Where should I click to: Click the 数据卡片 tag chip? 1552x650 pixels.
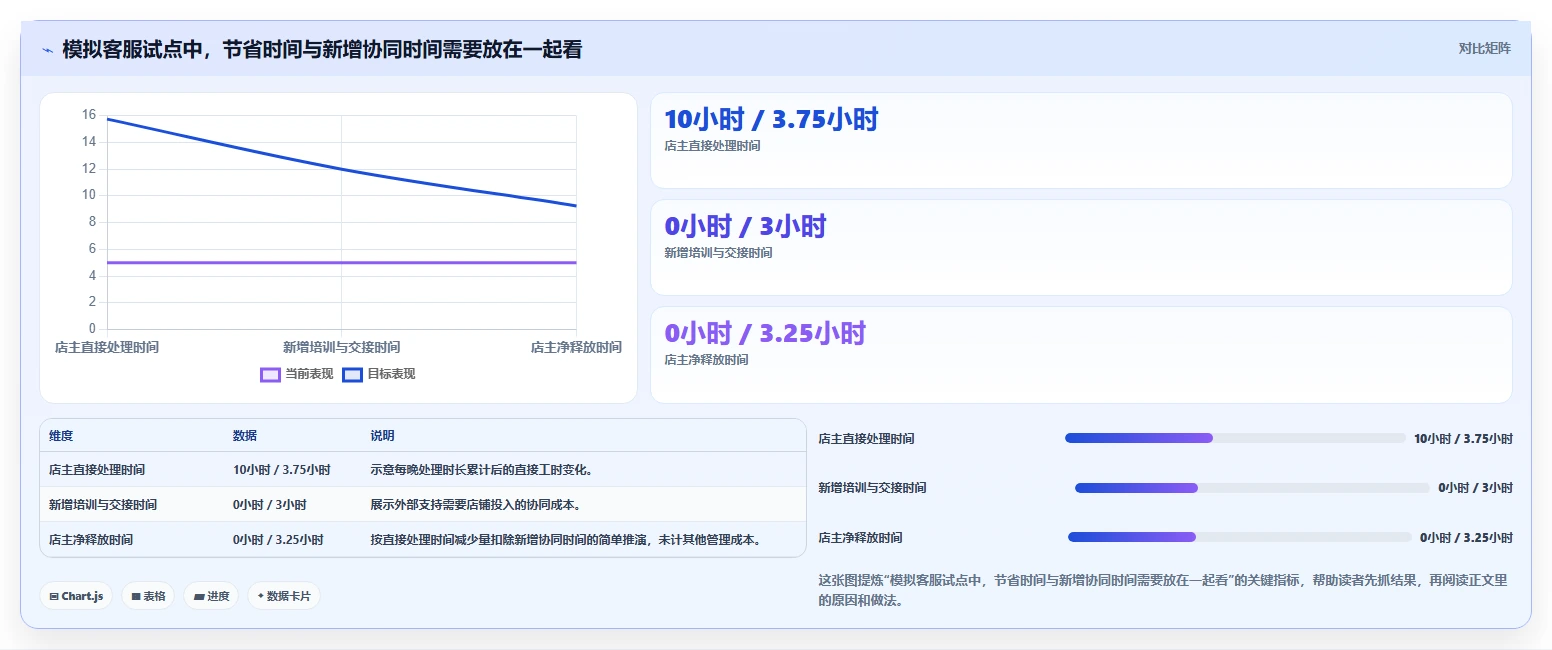(x=284, y=596)
